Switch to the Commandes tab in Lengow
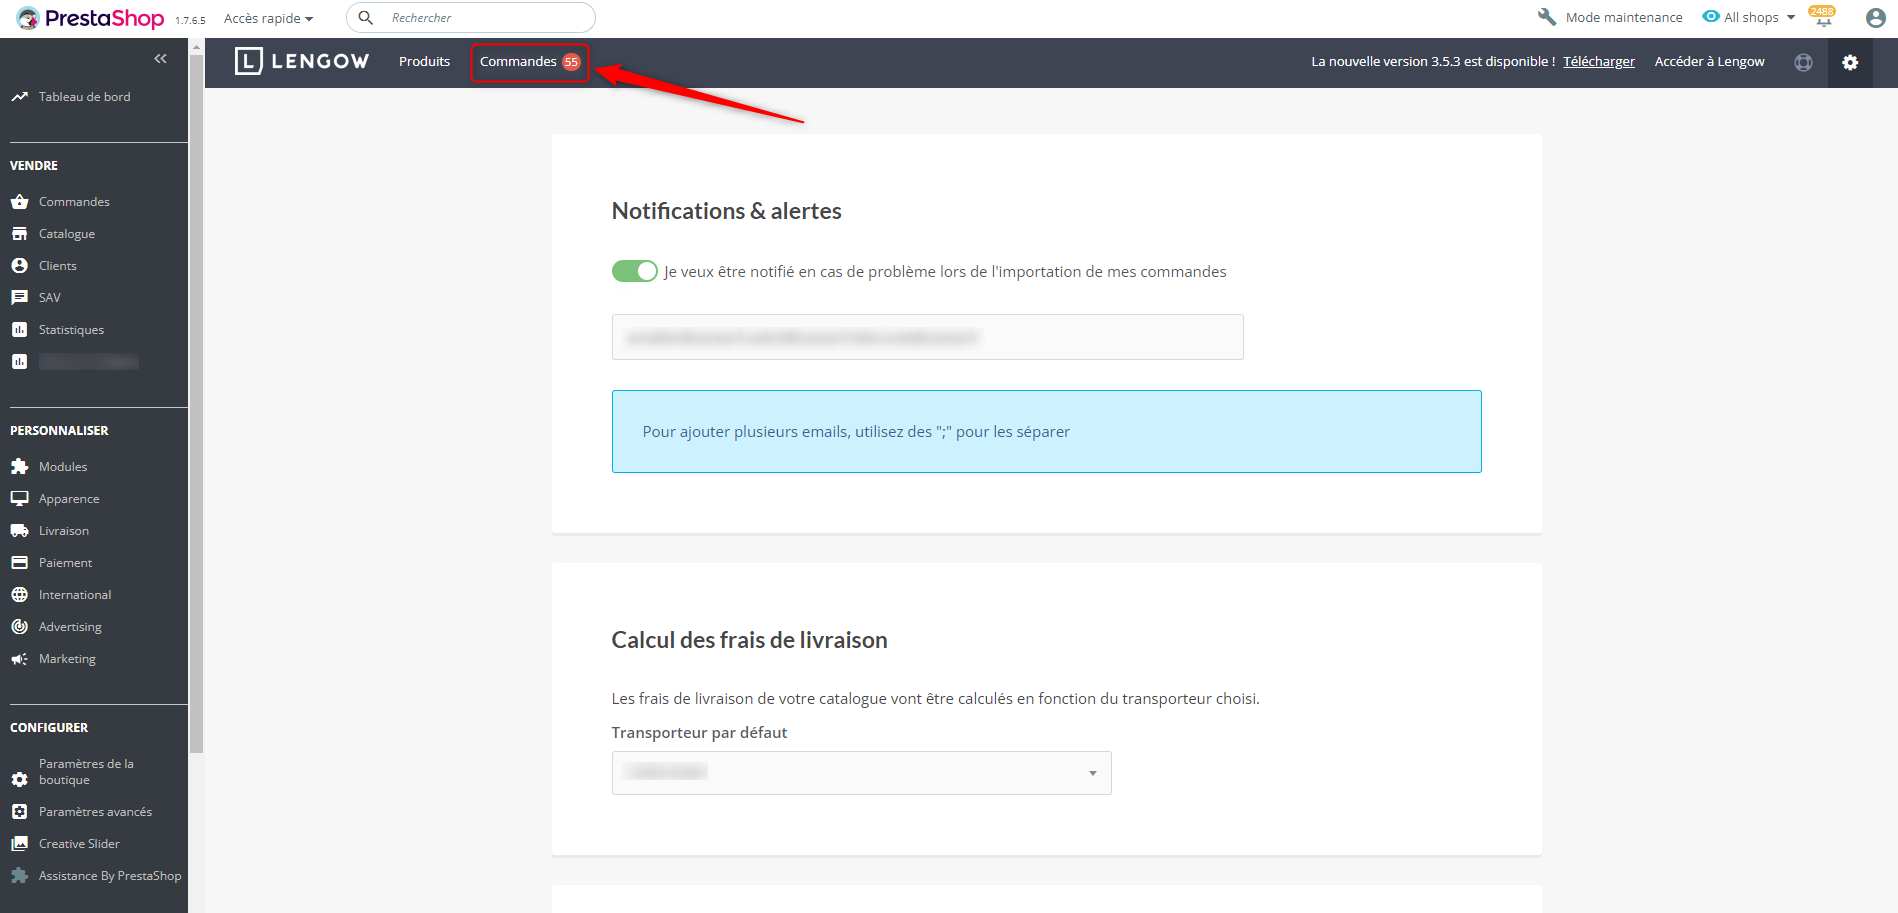The image size is (1898, 913). point(529,62)
